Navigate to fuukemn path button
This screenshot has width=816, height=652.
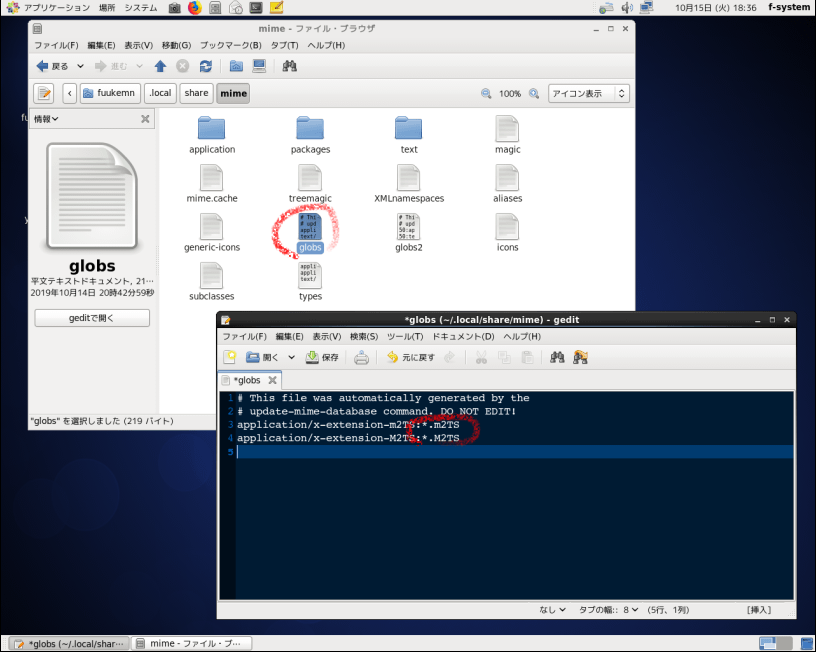click(x=110, y=93)
